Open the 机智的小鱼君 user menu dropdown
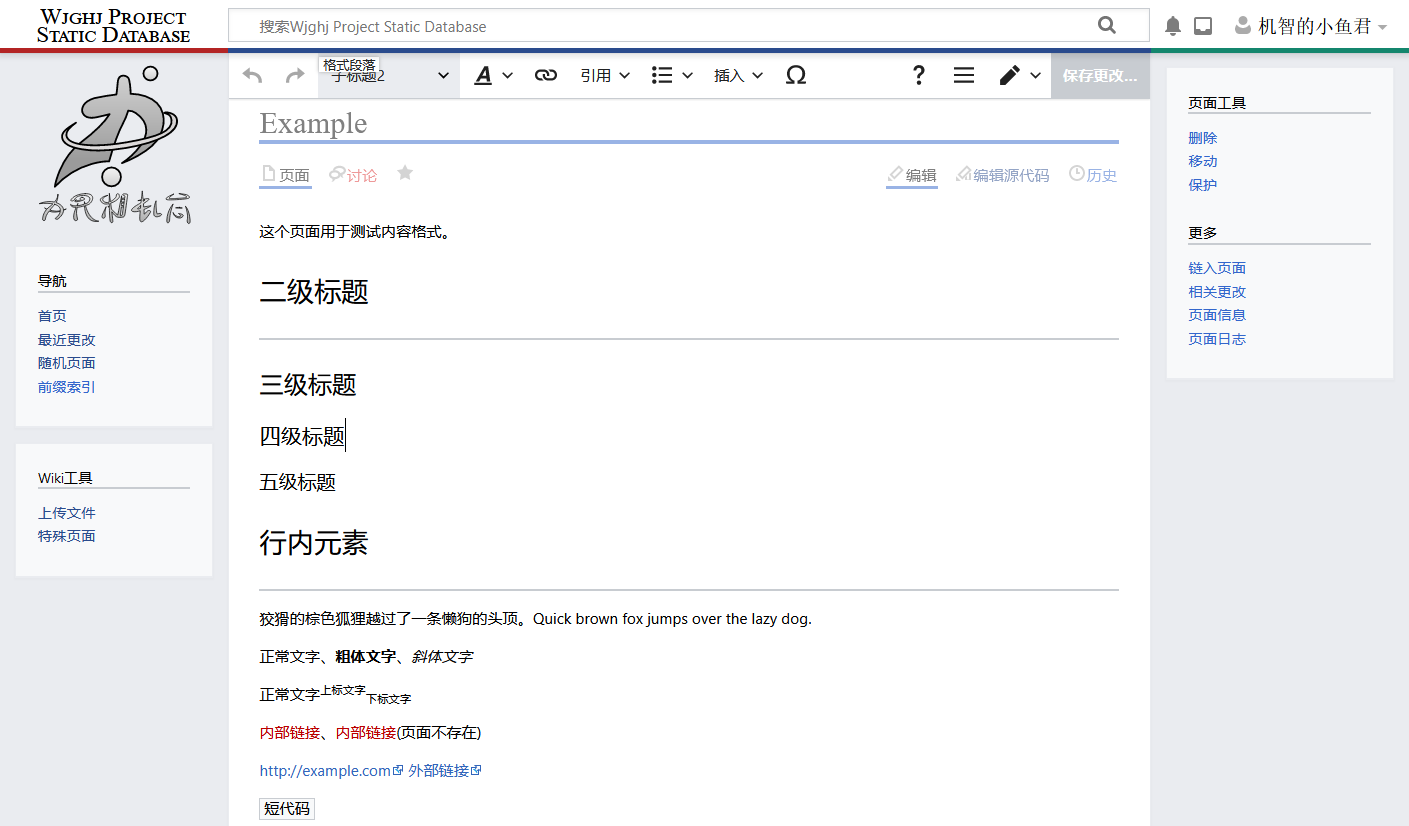 [1310, 25]
